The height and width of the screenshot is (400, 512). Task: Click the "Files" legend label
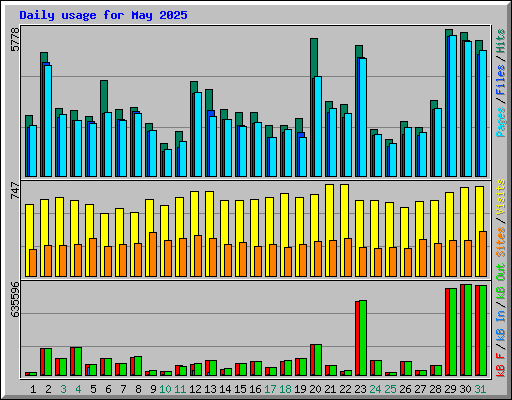[500, 80]
